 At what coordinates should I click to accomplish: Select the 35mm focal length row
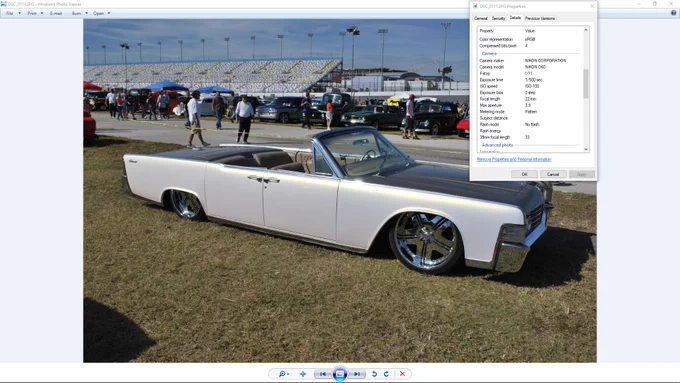[530, 137]
